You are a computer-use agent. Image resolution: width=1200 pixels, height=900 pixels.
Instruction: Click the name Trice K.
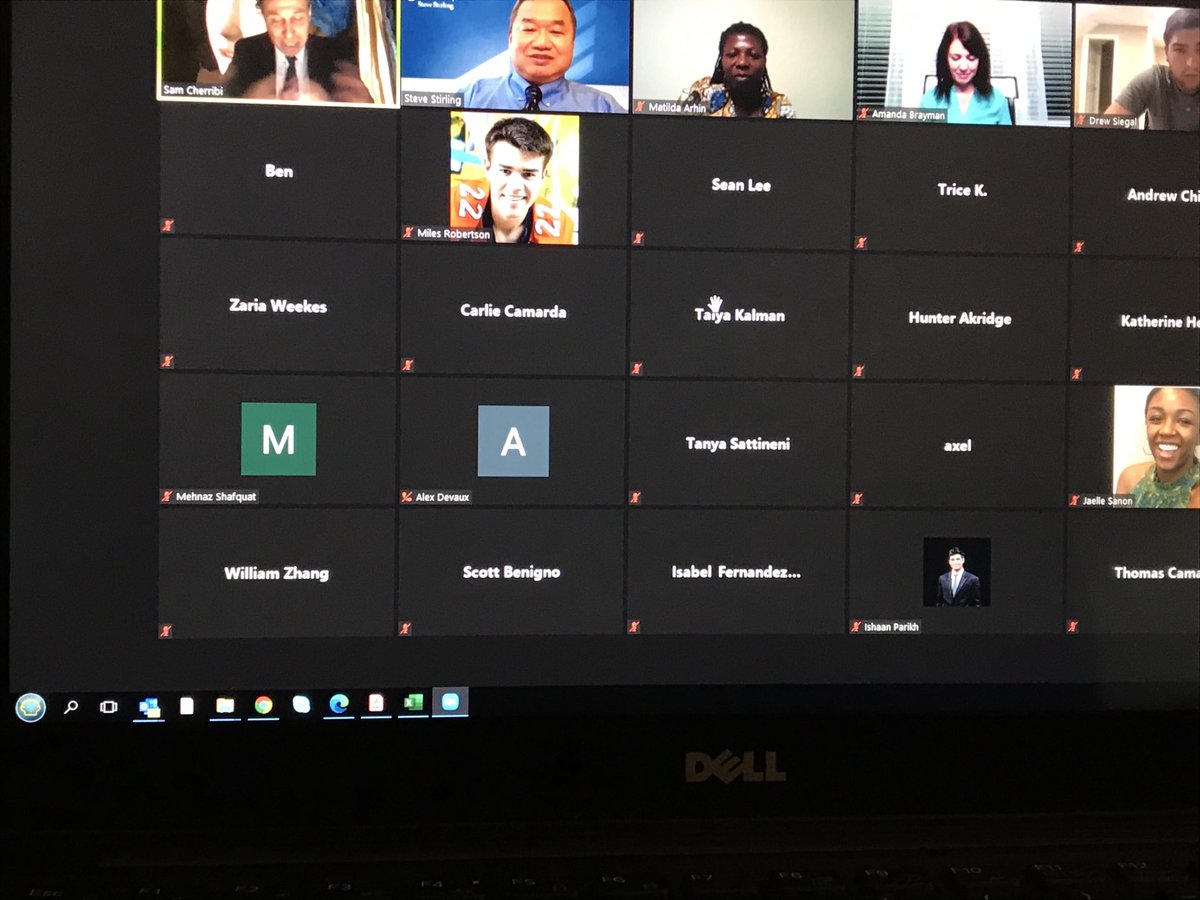[x=962, y=189]
